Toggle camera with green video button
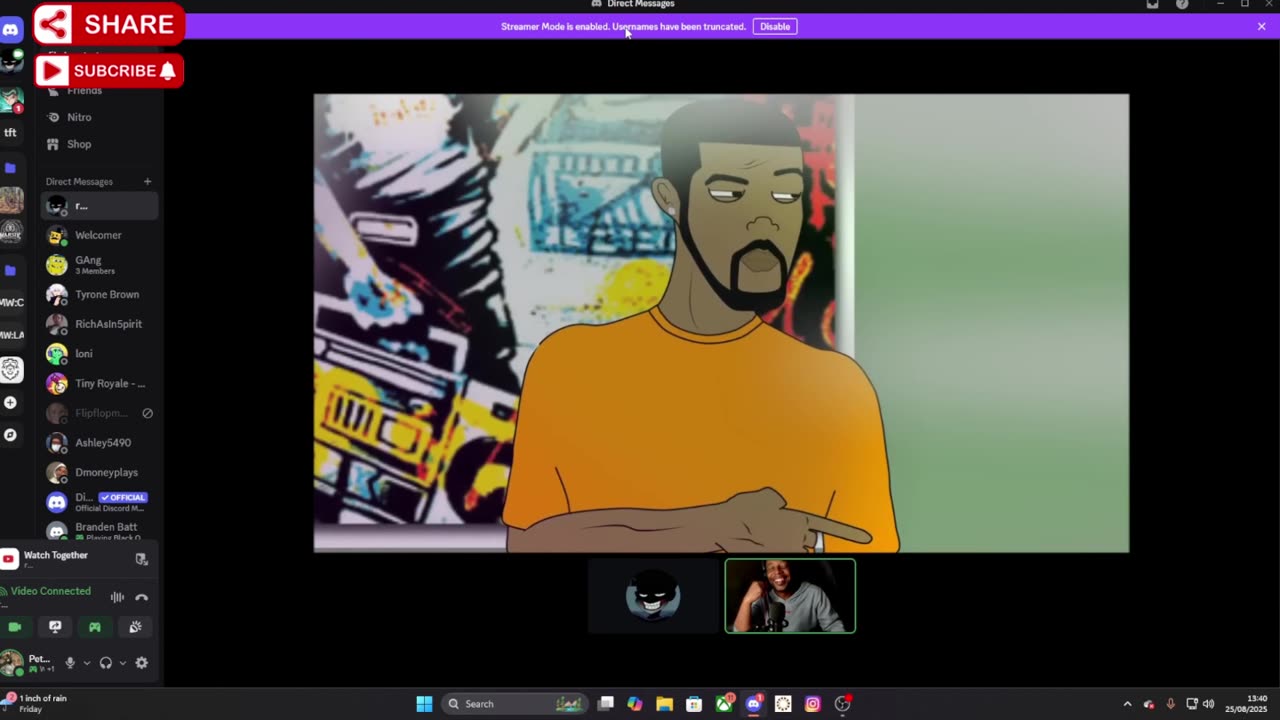The image size is (1280, 720). coord(15,627)
